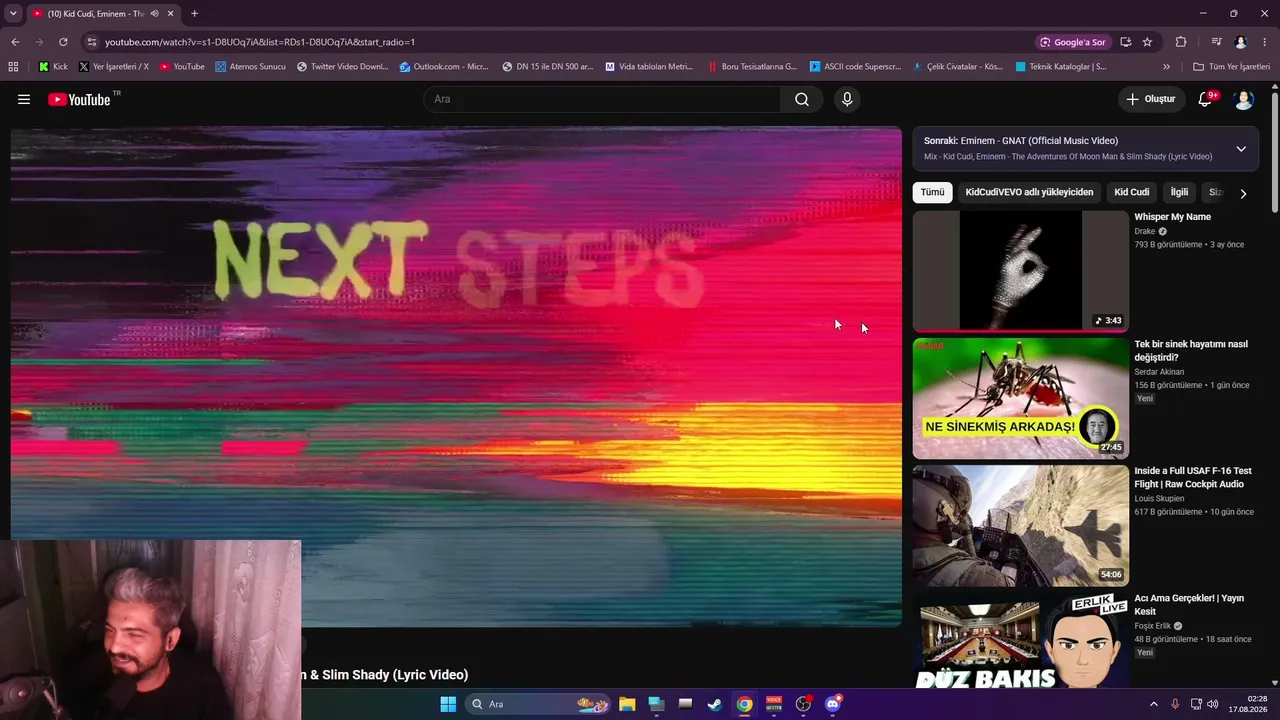Open the Twitter Video Downl... bookmark
This screenshot has height=720, width=1280.
(342, 67)
